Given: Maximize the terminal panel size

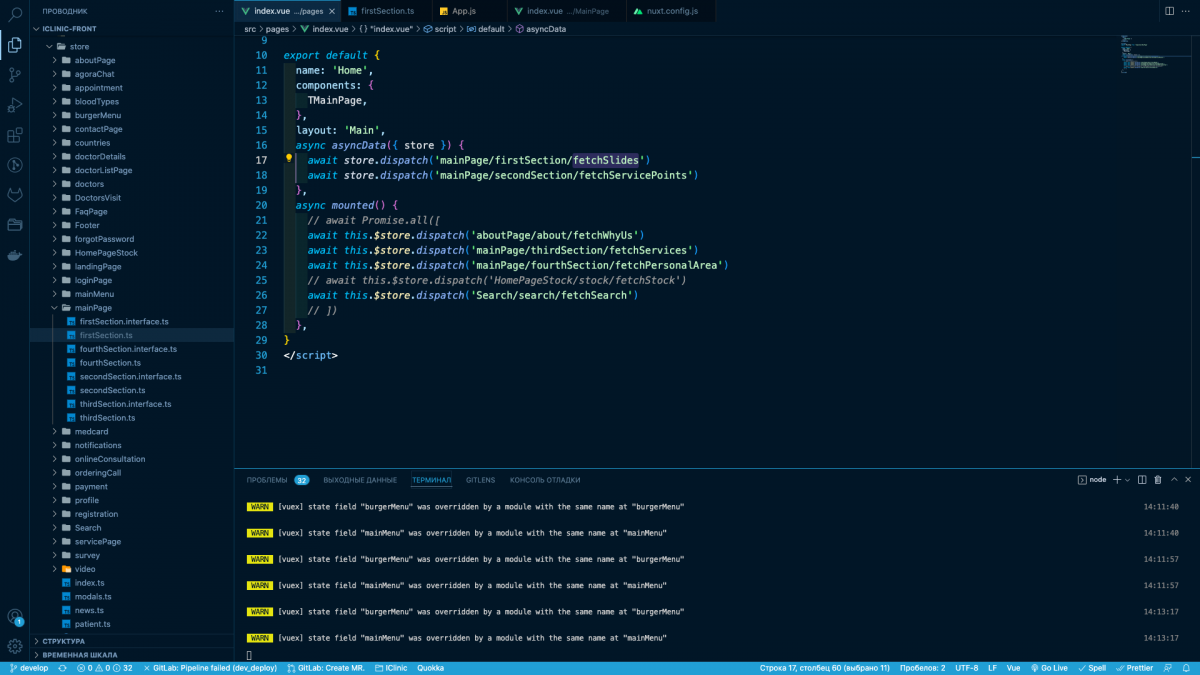Looking at the screenshot, I should pyautogui.click(x=1173, y=480).
